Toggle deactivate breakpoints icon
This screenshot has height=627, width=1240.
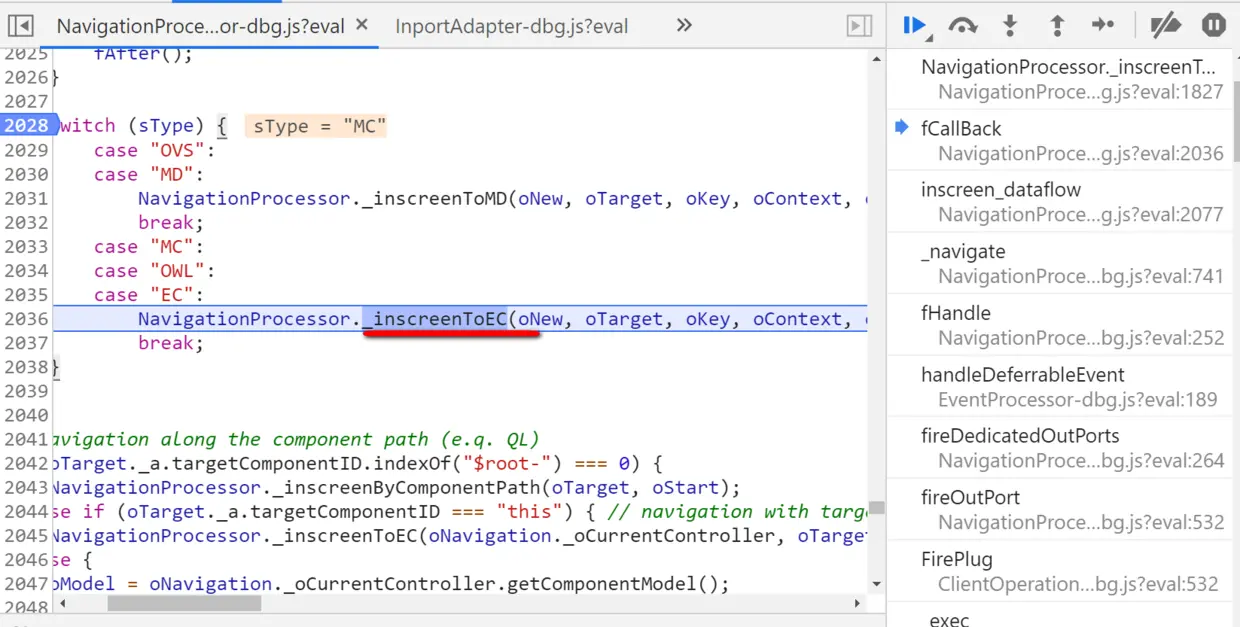coord(1165,26)
